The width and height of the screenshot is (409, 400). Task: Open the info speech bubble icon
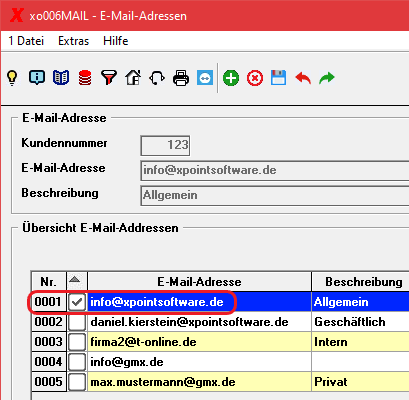(37, 78)
